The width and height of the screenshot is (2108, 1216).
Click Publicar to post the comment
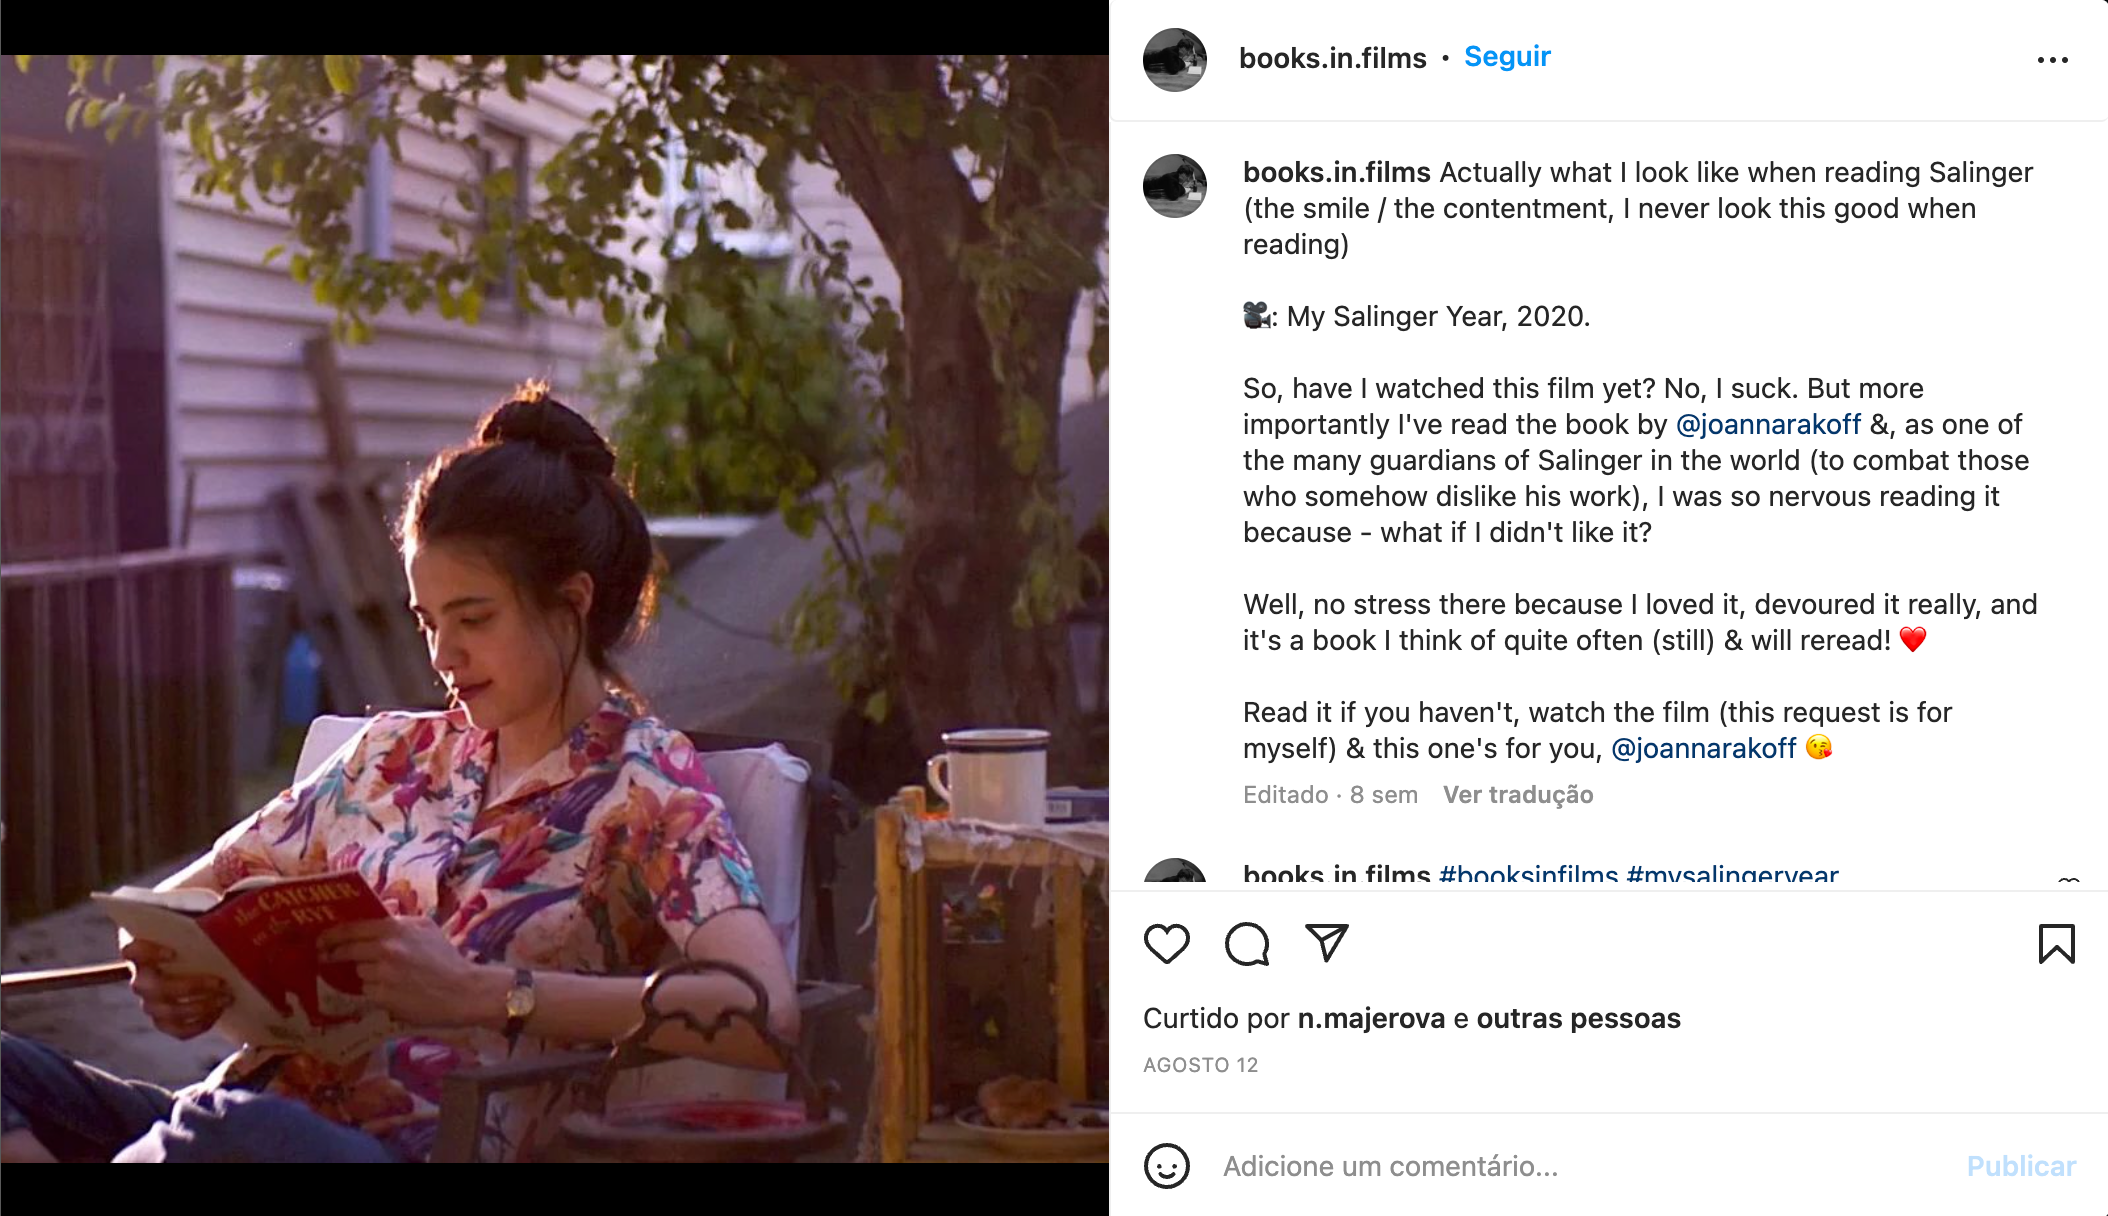coord(2021,1167)
